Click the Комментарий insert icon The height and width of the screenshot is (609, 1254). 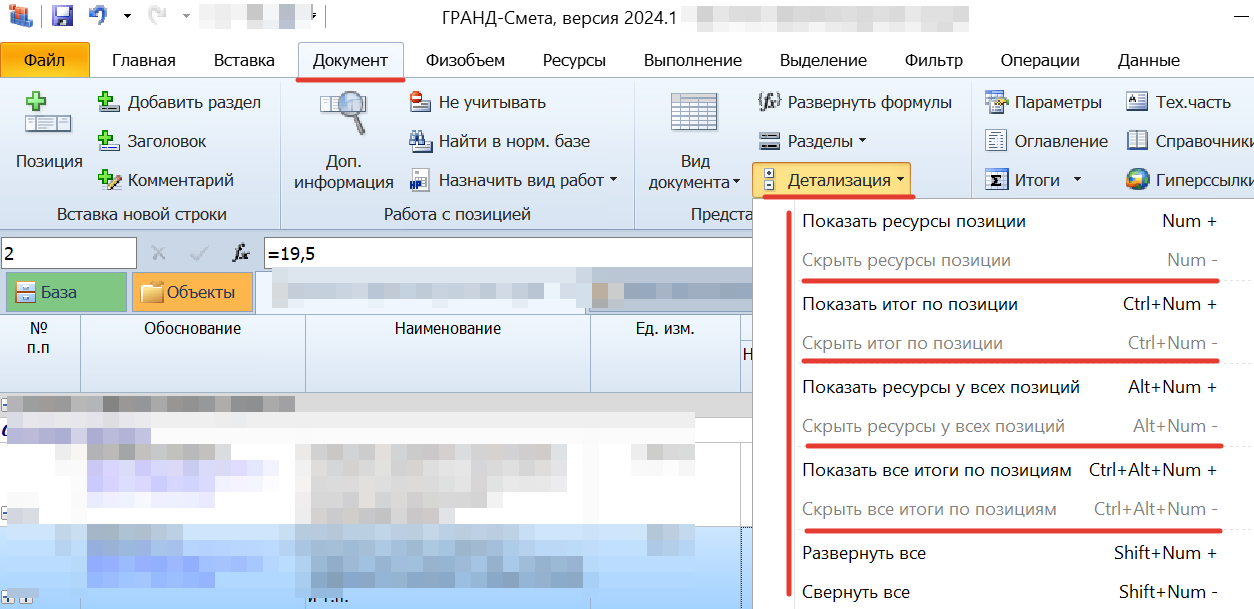pyautogui.click(x=109, y=180)
